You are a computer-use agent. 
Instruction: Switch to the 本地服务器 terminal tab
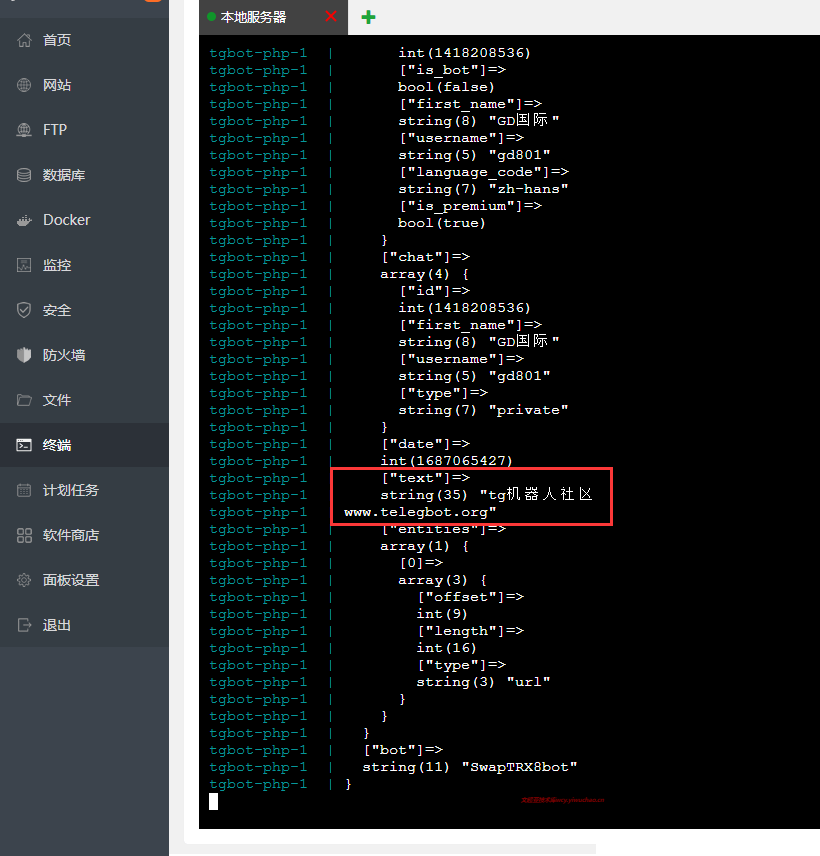tap(253, 17)
